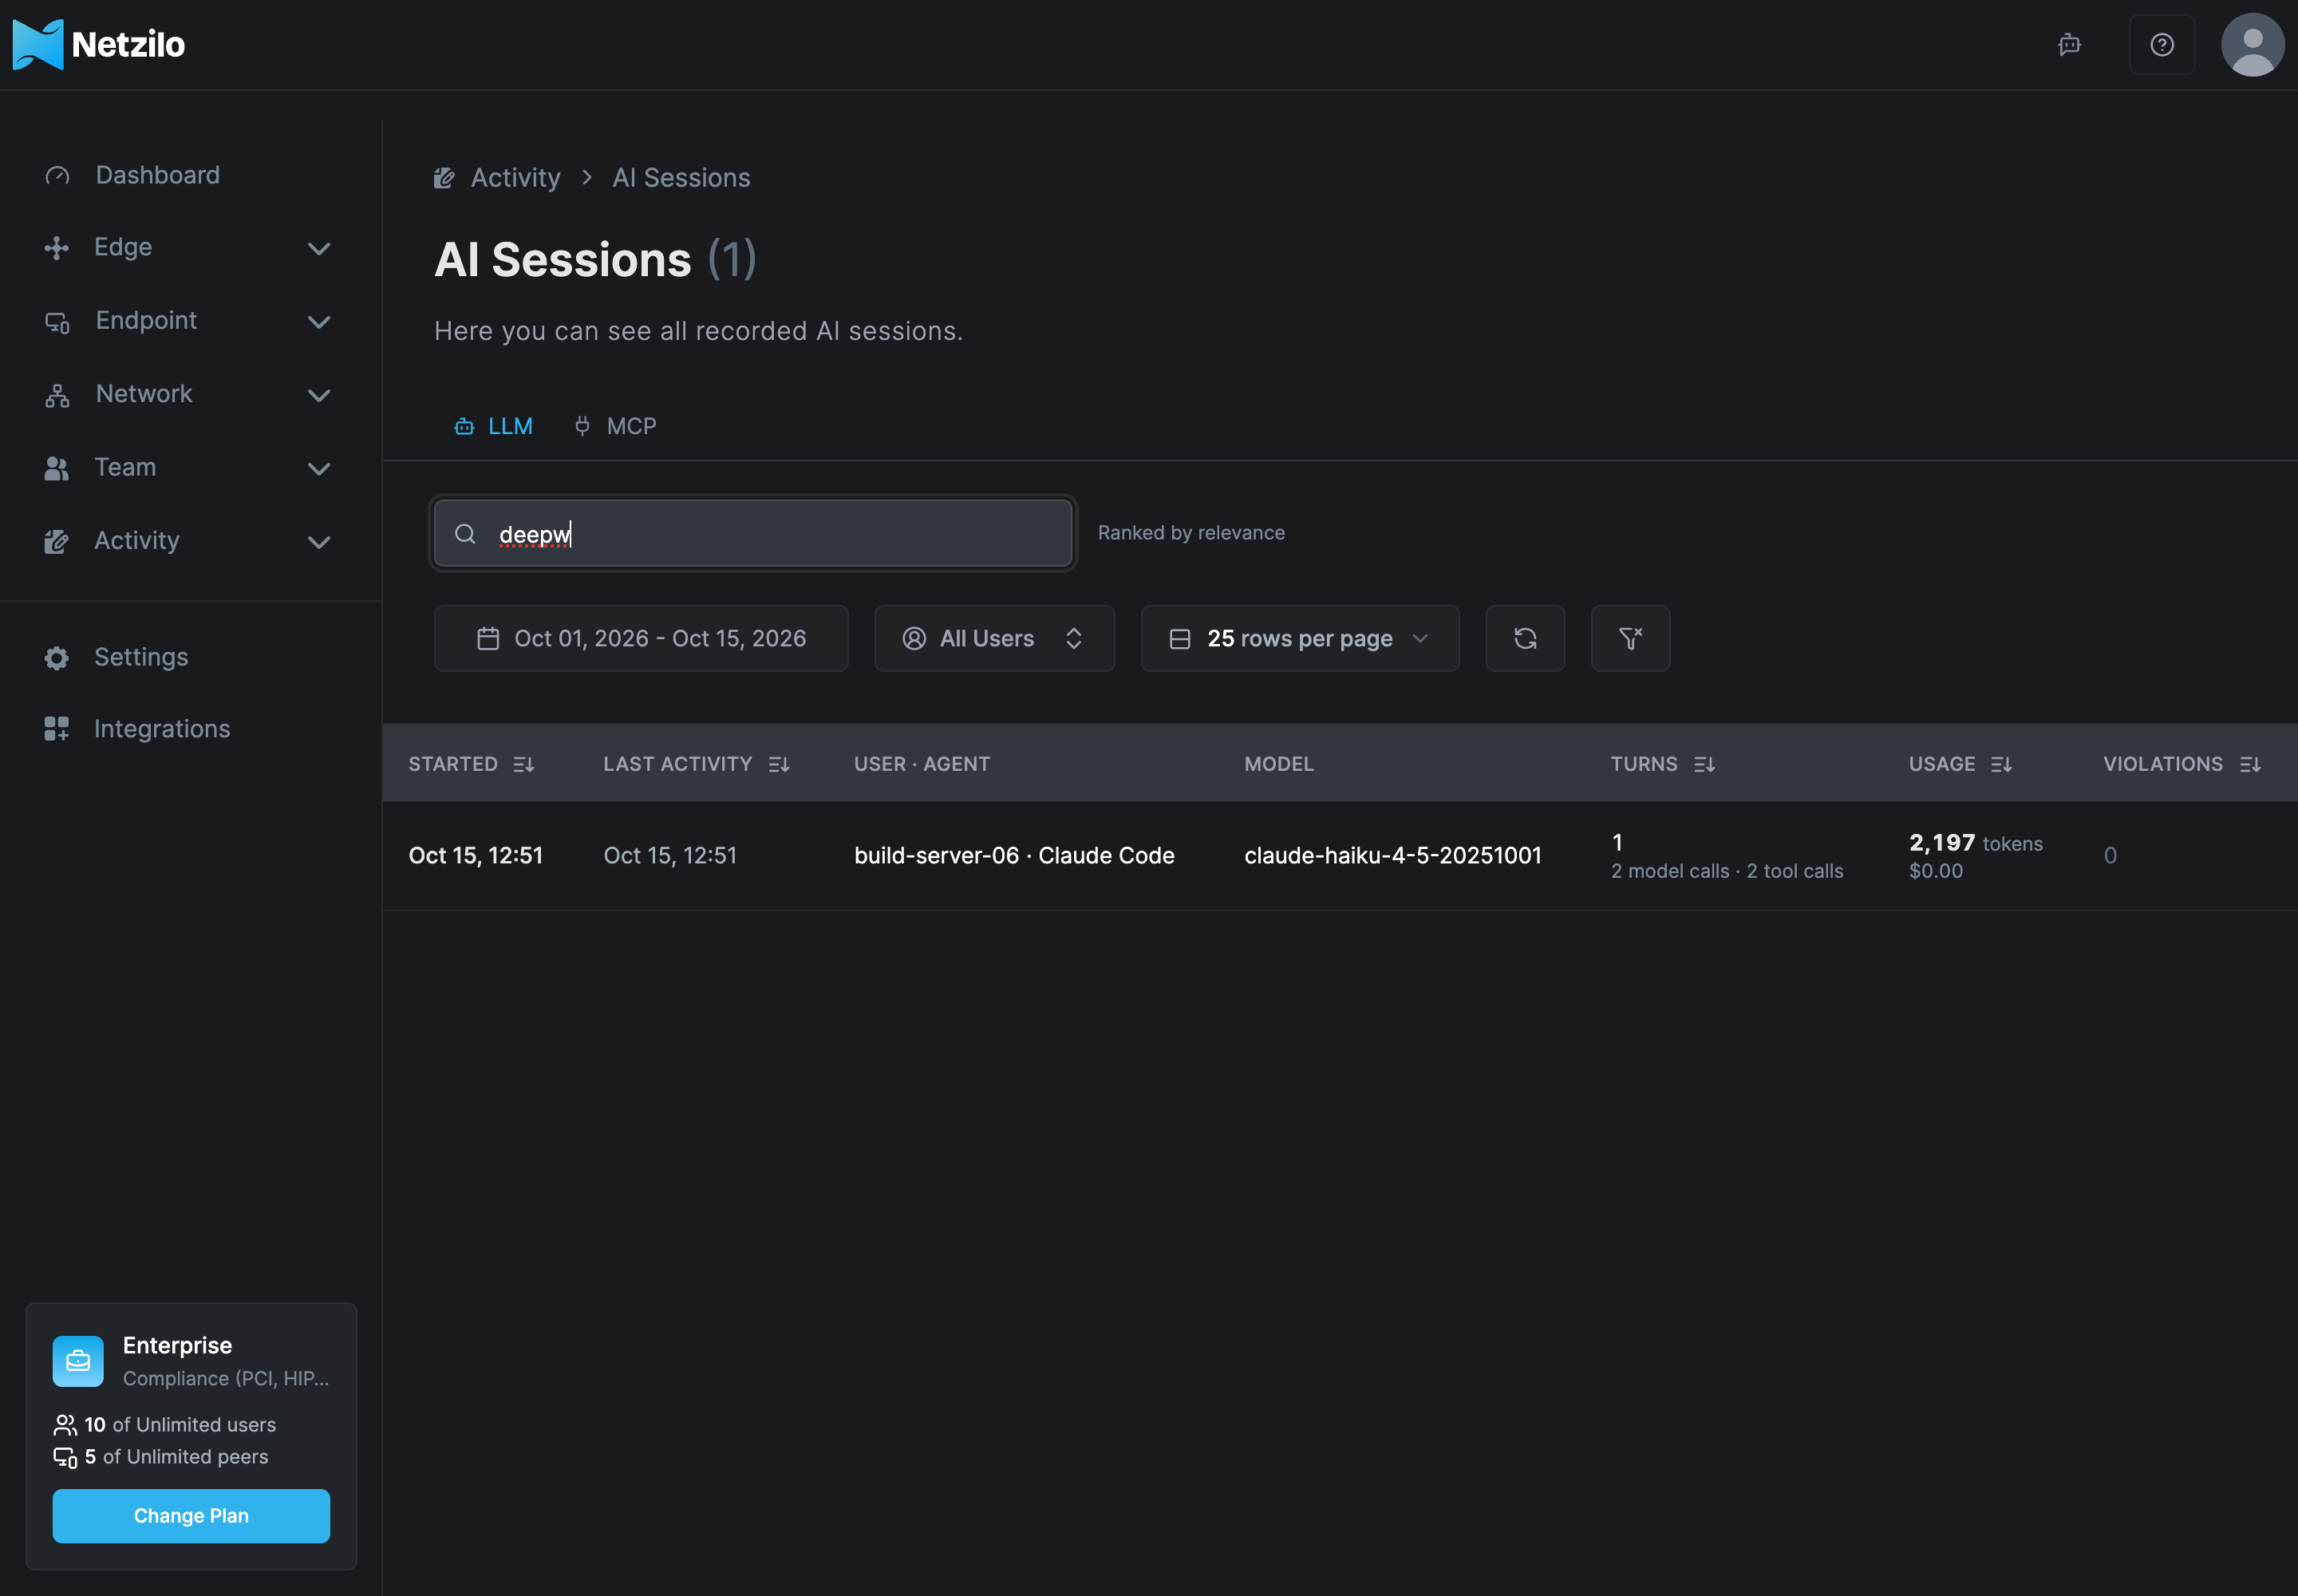Click the Settings gear icon in sidebar
Image resolution: width=2298 pixels, height=1596 pixels.
57,657
